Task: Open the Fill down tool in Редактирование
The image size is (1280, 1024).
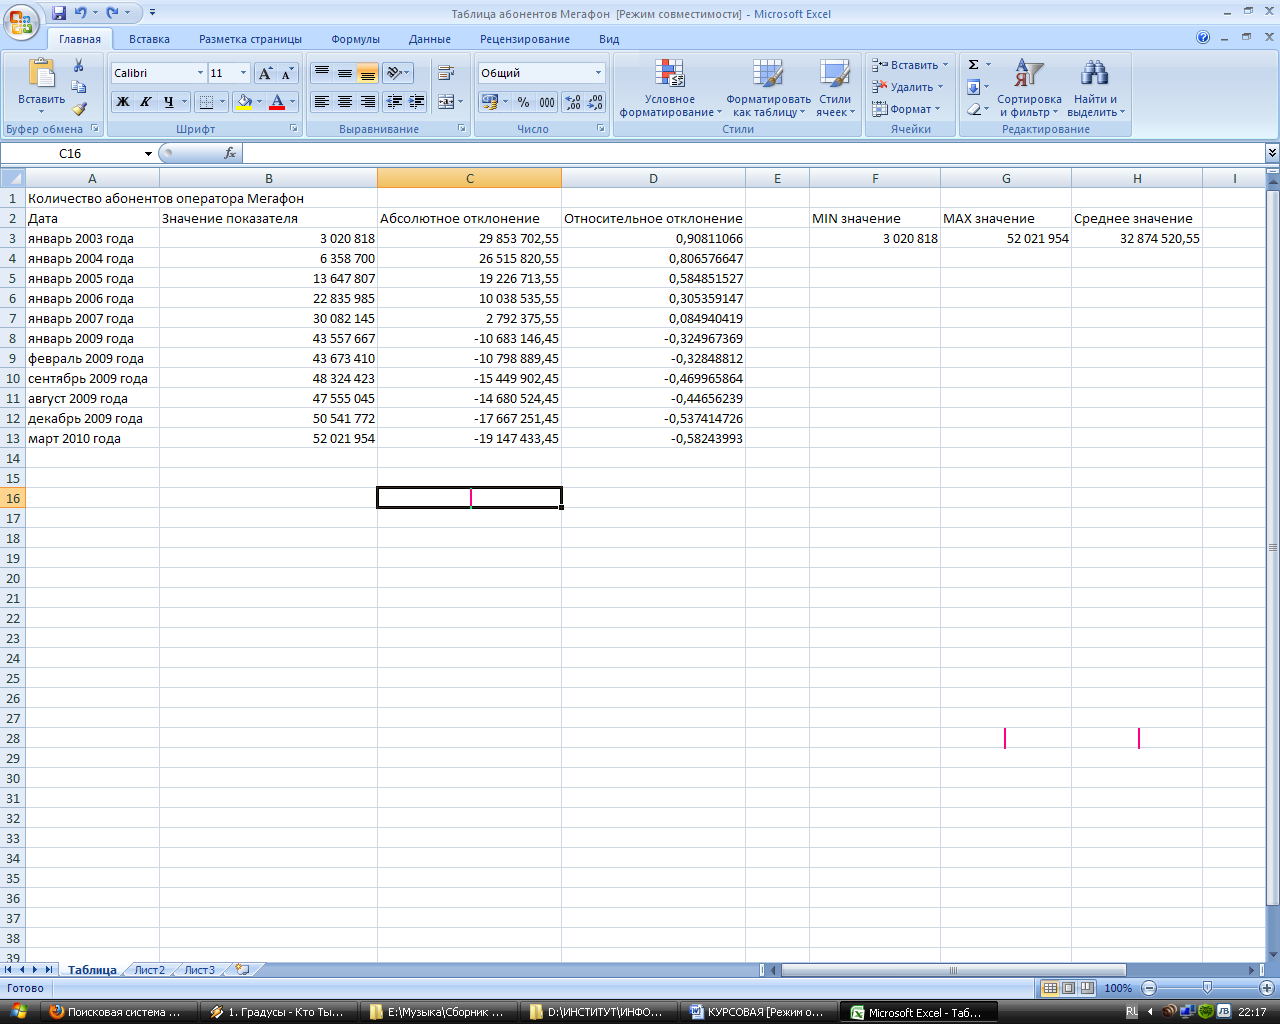Action: click(x=973, y=87)
